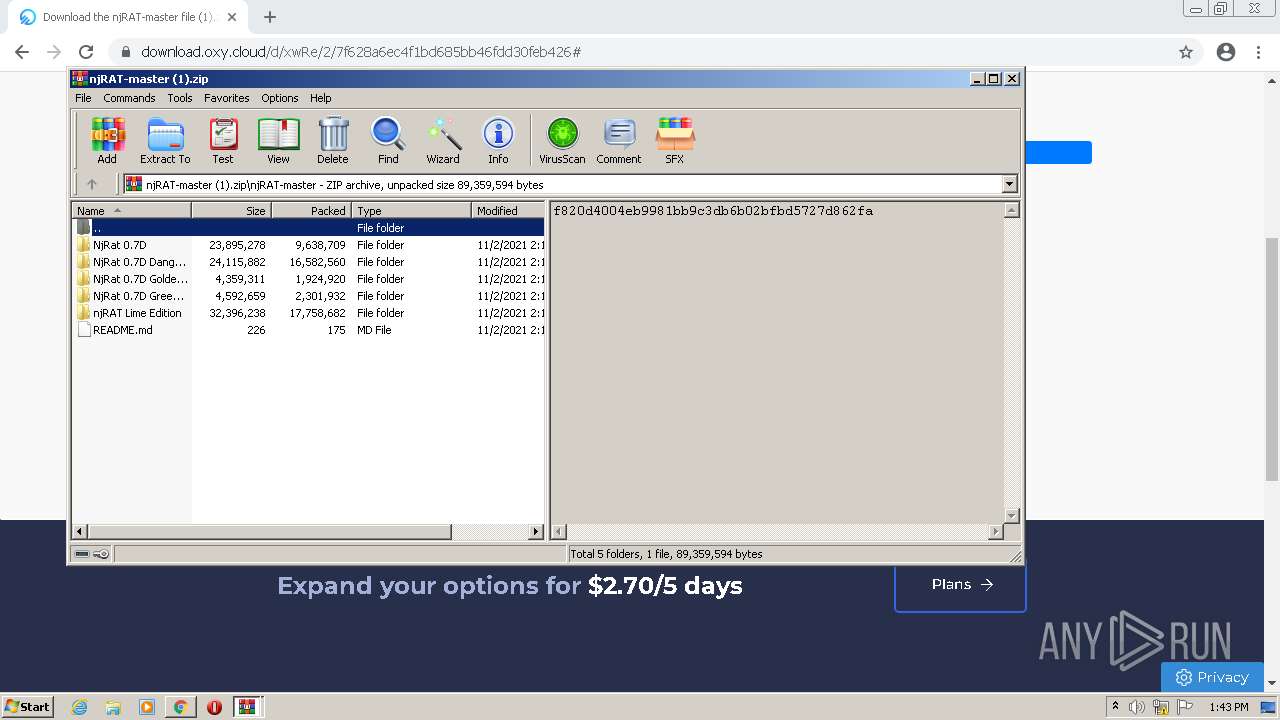Open the Favorites menu

pos(227,98)
